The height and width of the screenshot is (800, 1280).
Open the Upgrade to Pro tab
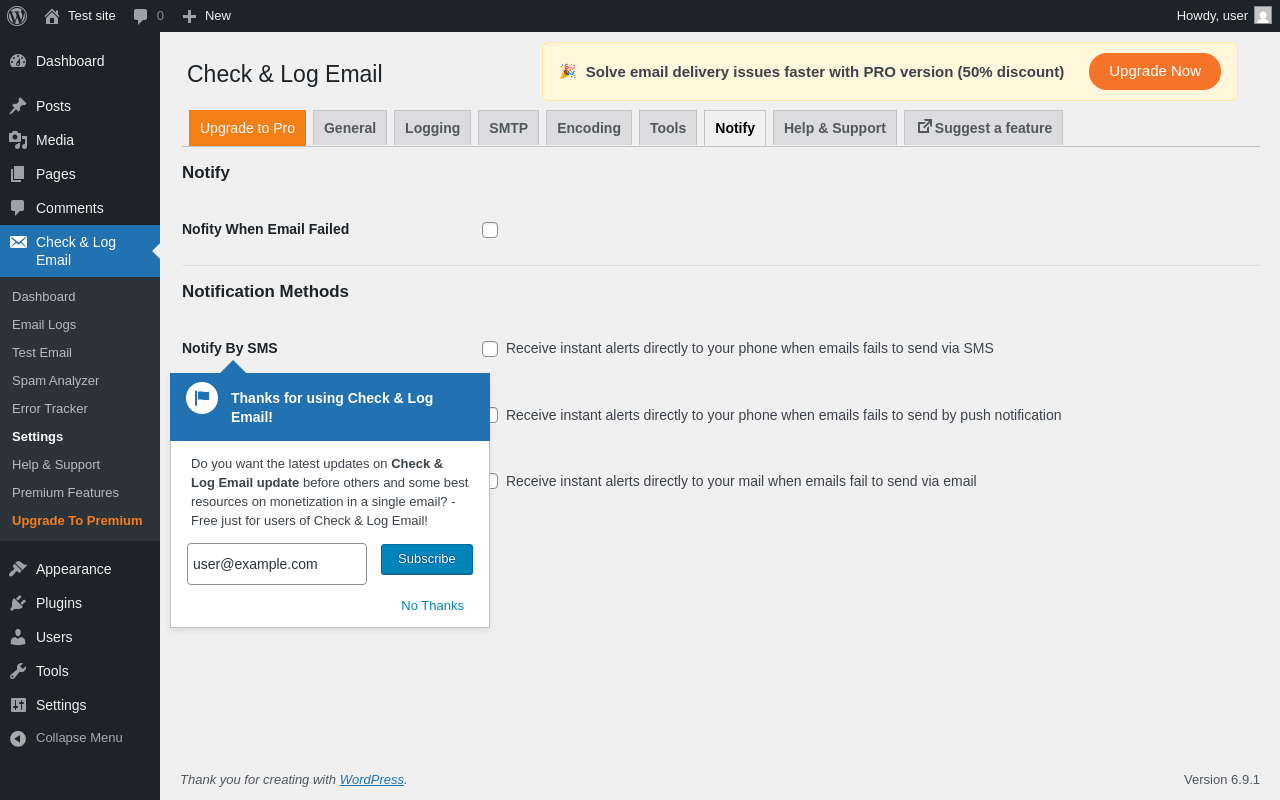247,128
